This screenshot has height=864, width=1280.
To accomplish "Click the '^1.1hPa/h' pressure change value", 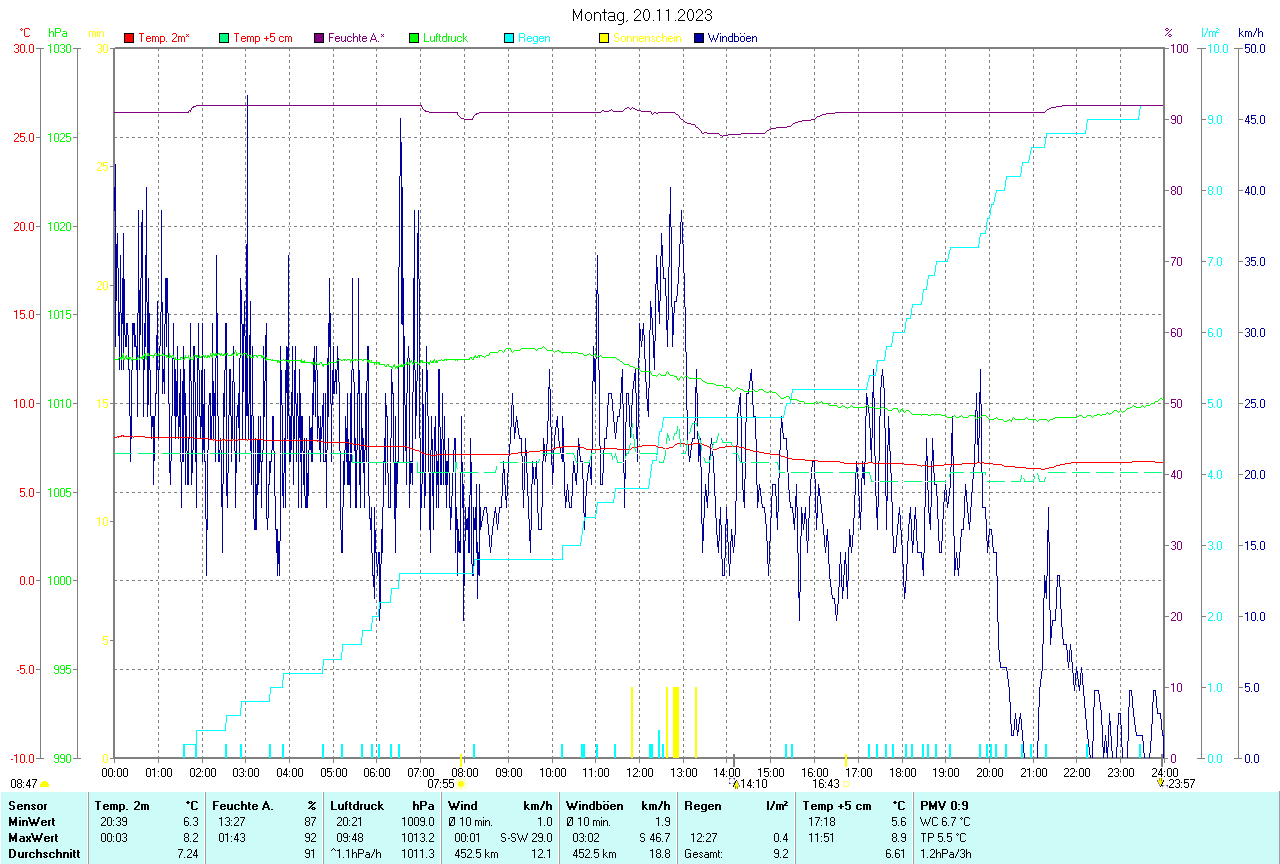I will click(x=356, y=853).
